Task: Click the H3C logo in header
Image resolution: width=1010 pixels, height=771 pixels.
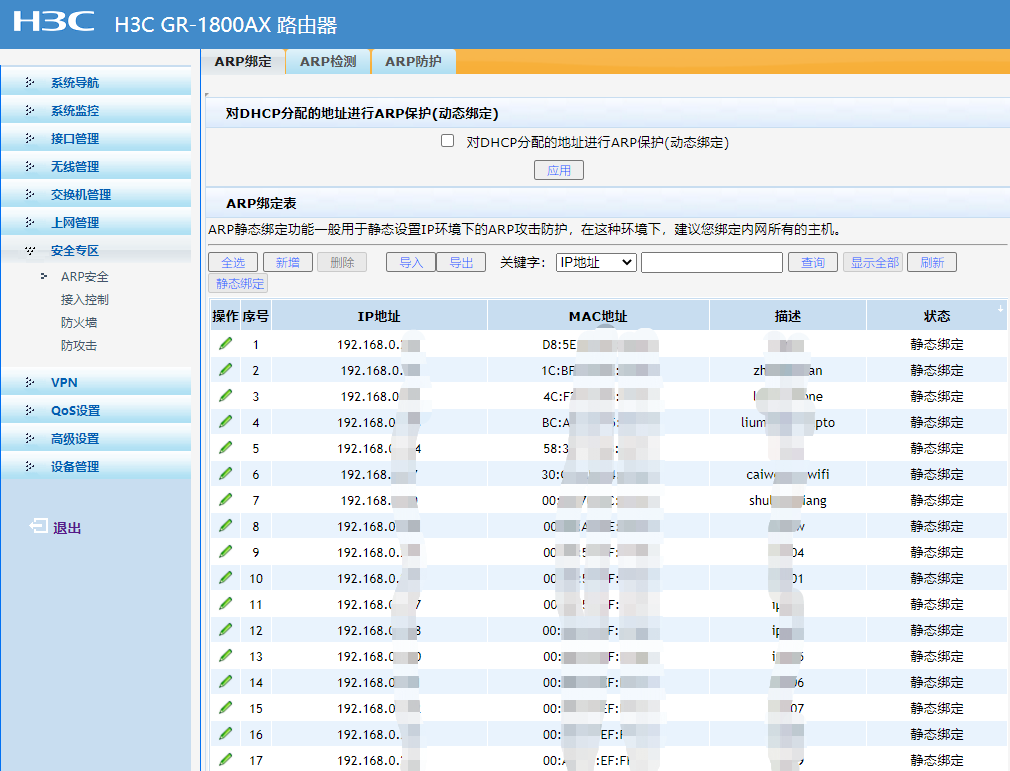Action: pos(54,22)
